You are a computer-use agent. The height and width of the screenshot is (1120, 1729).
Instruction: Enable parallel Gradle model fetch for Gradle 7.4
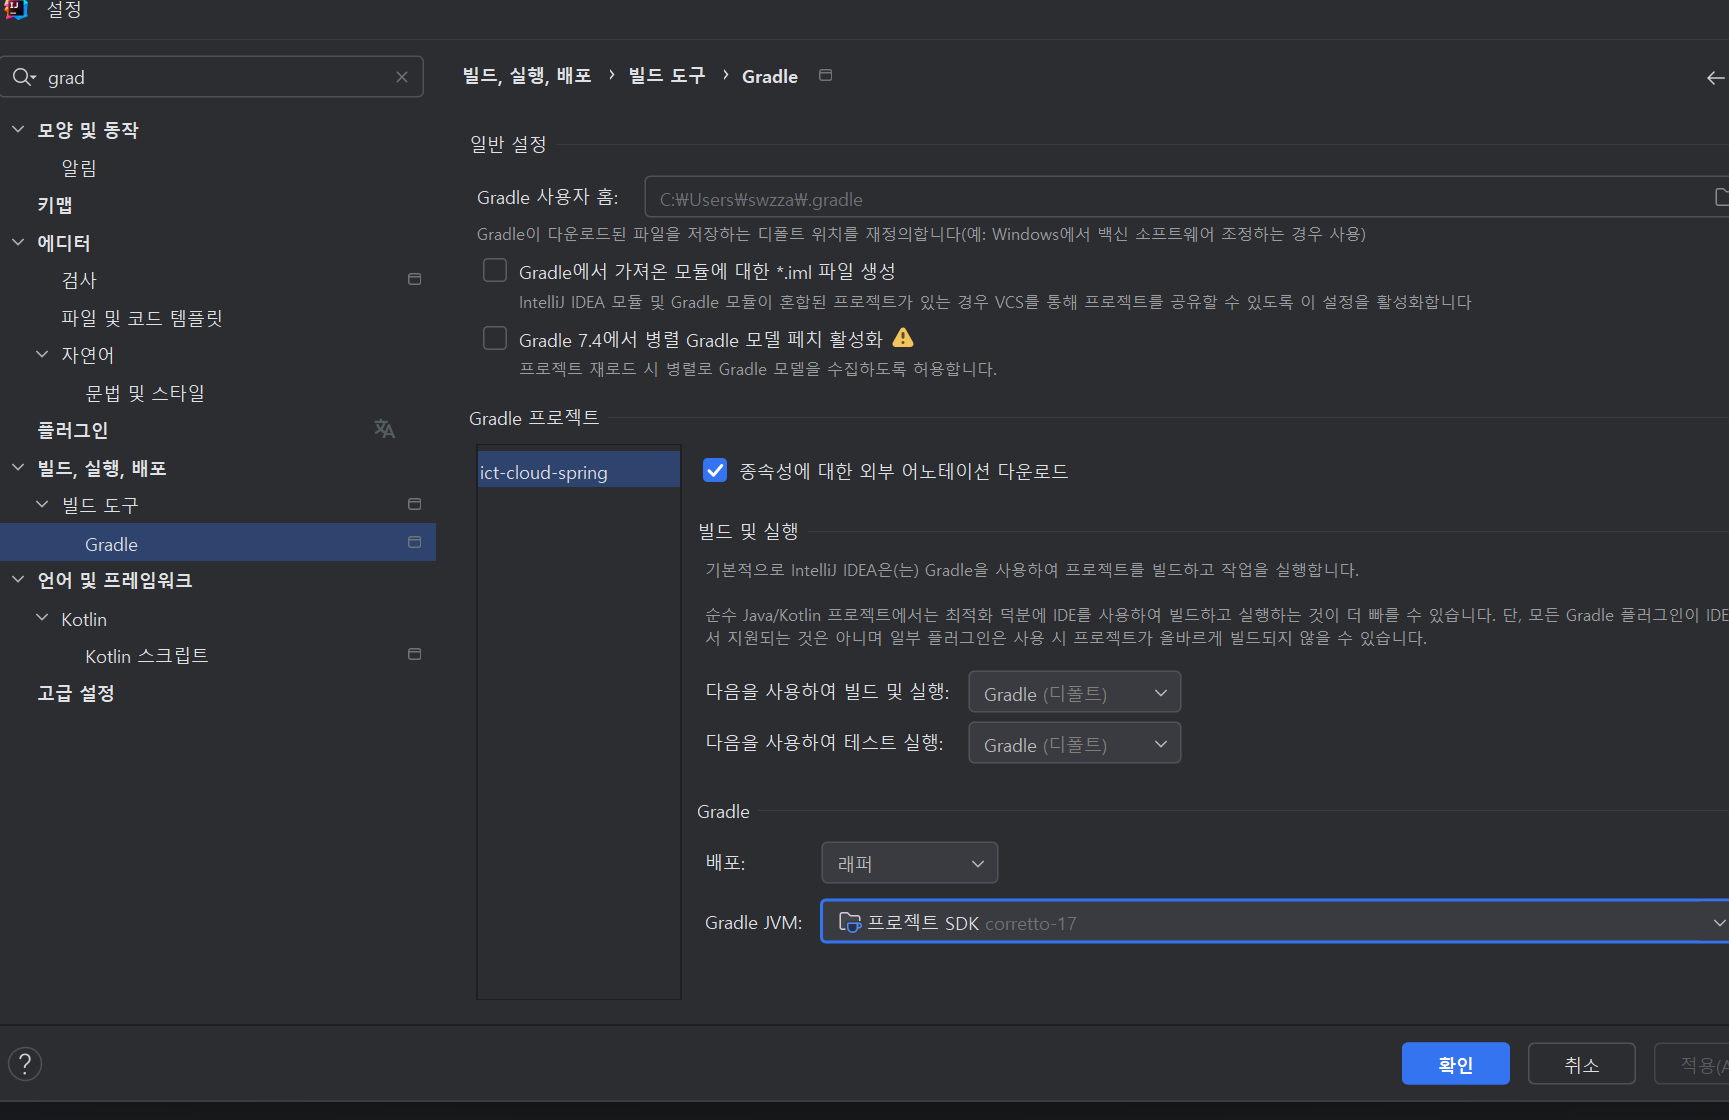pos(495,338)
